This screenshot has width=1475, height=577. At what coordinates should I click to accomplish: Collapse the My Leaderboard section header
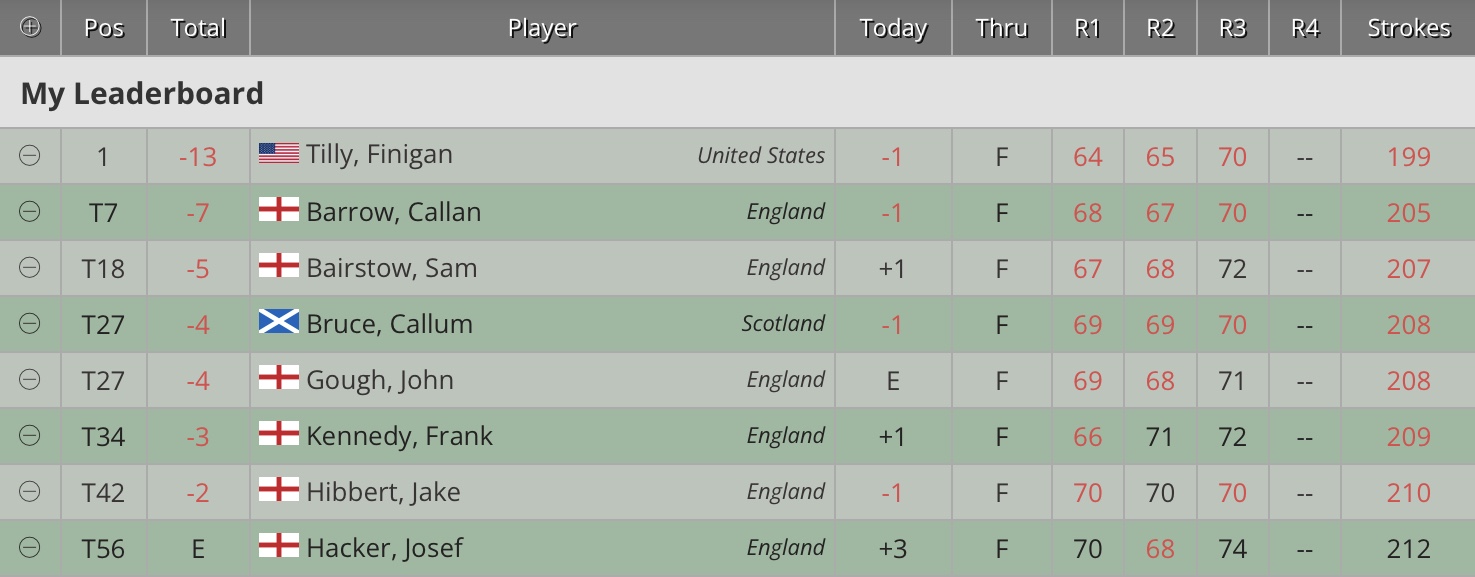(142, 94)
